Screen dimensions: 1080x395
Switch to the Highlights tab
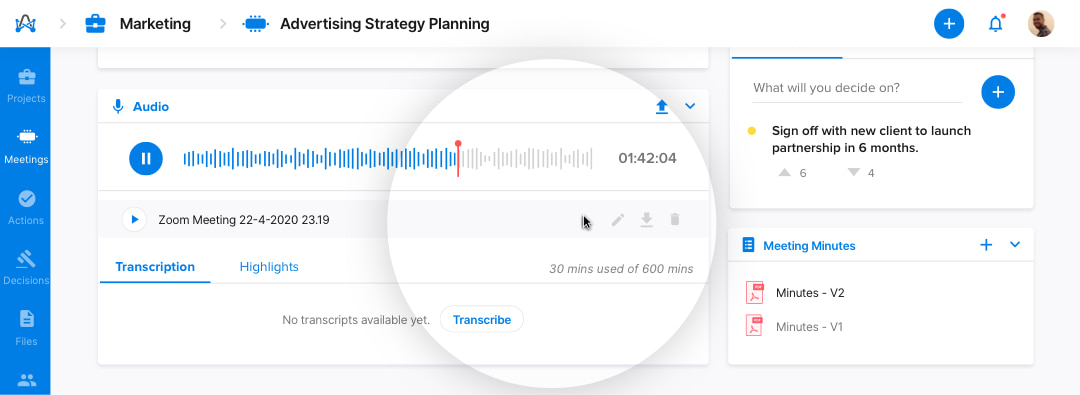coord(269,267)
